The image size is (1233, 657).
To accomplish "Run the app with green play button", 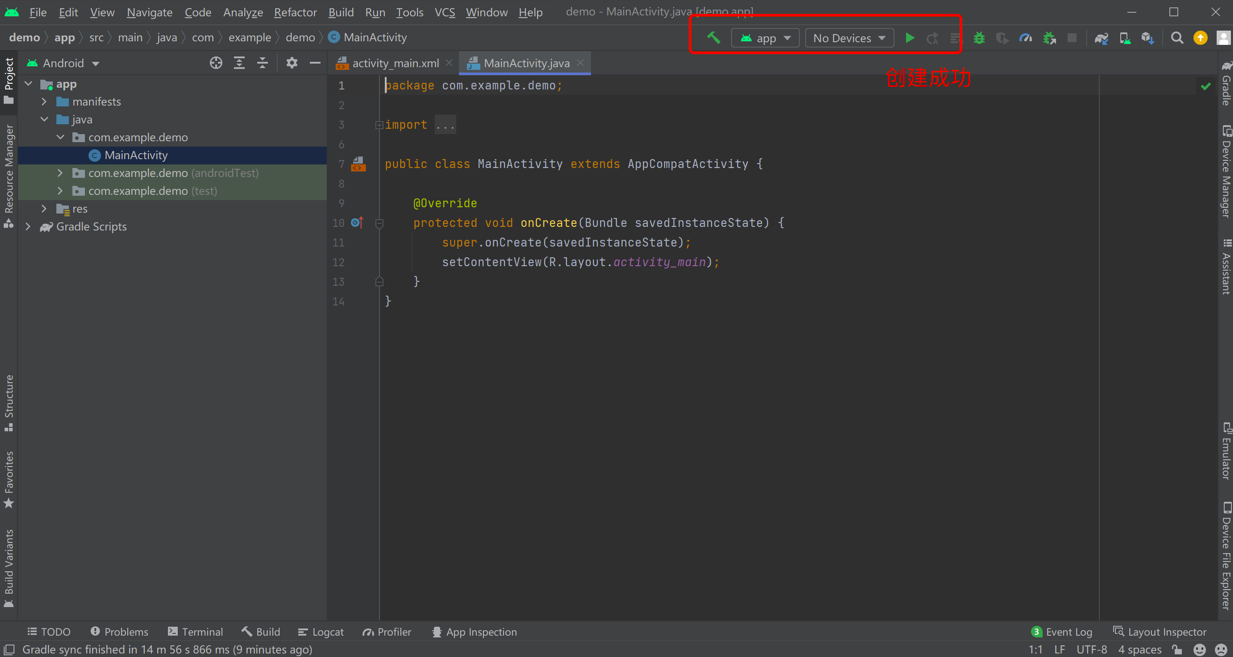I will [x=909, y=38].
